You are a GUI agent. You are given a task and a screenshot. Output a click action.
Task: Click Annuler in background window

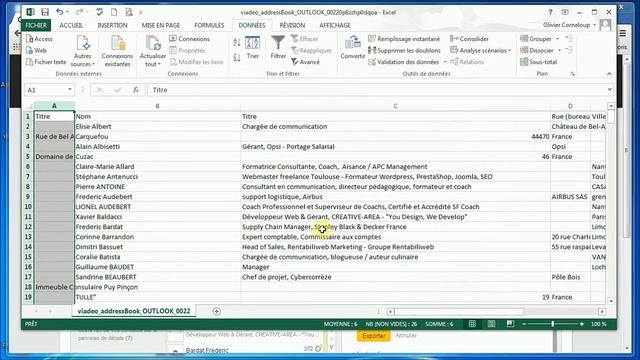tap(406, 336)
